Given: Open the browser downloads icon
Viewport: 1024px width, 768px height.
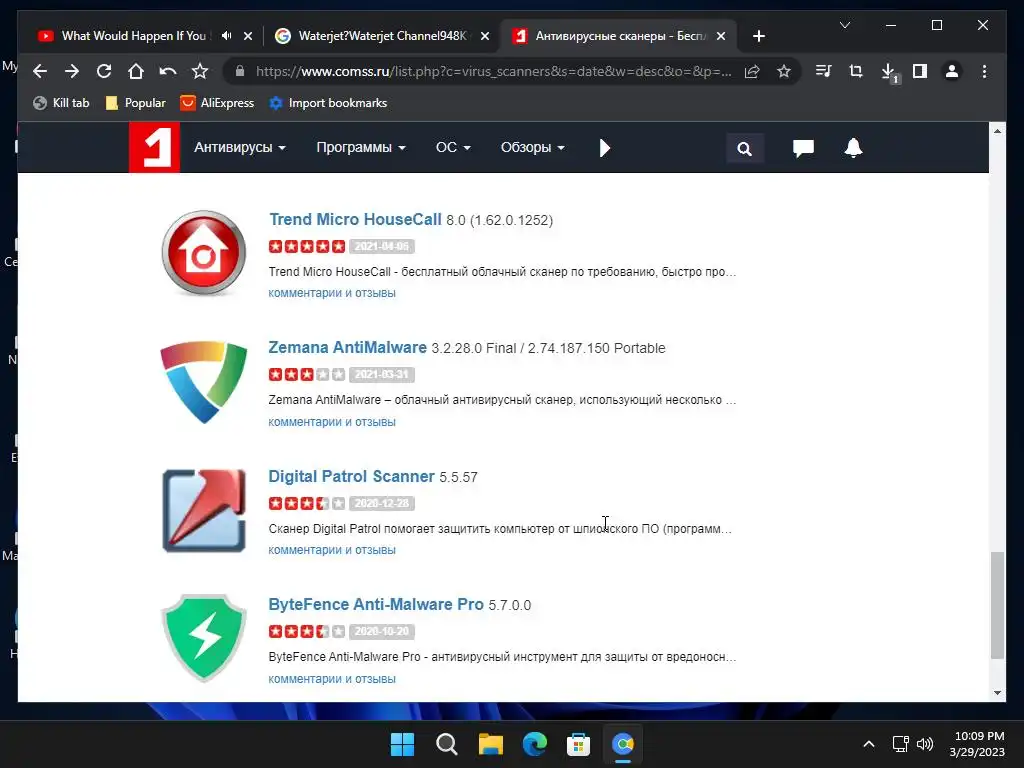Looking at the screenshot, I should pyautogui.click(x=888, y=72).
